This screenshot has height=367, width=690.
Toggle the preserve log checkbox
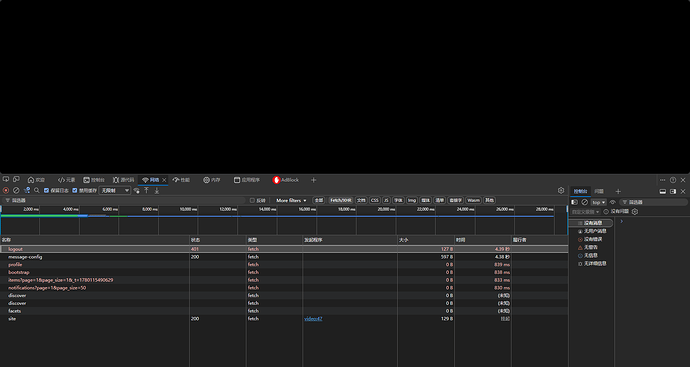point(46,191)
